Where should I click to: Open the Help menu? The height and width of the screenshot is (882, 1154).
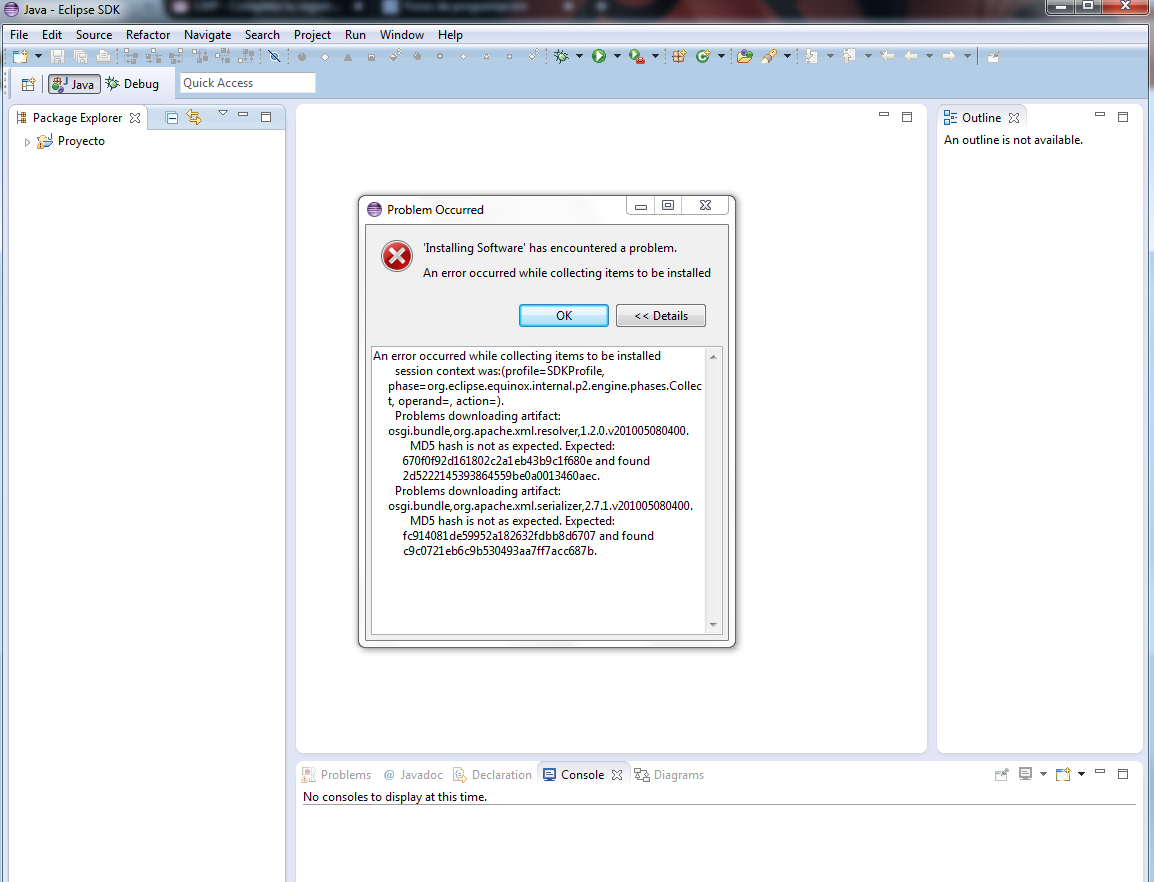pos(450,35)
